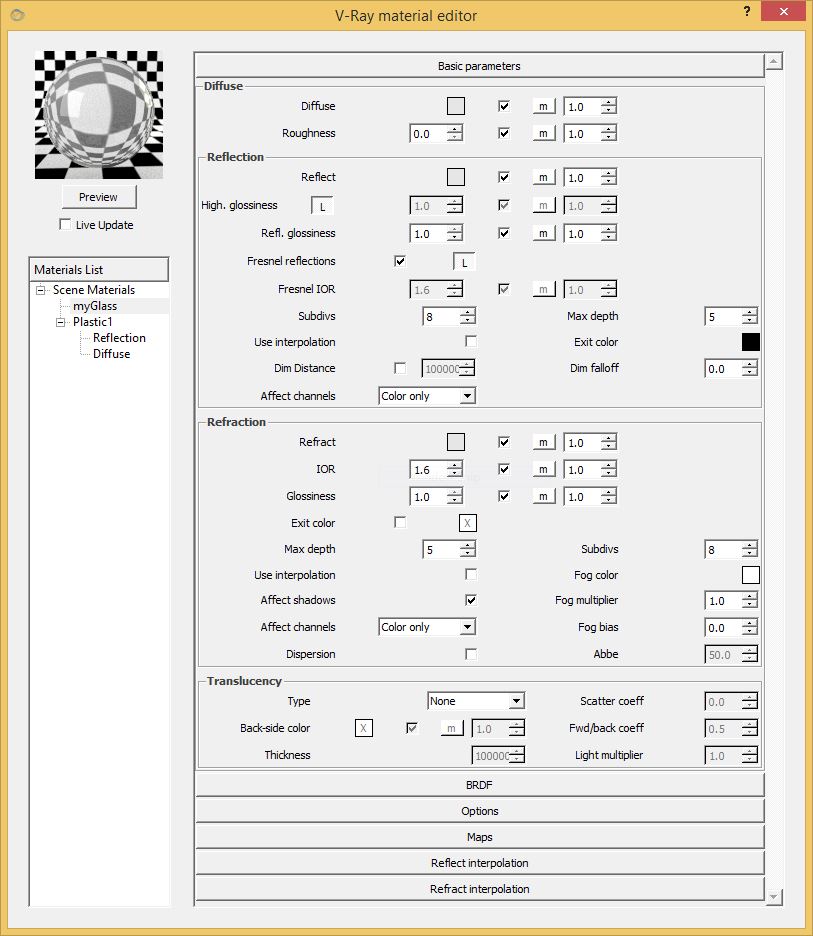Click the refraction Glossiness map 'm' button
The height and width of the screenshot is (936, 813).
pos(544,496)
